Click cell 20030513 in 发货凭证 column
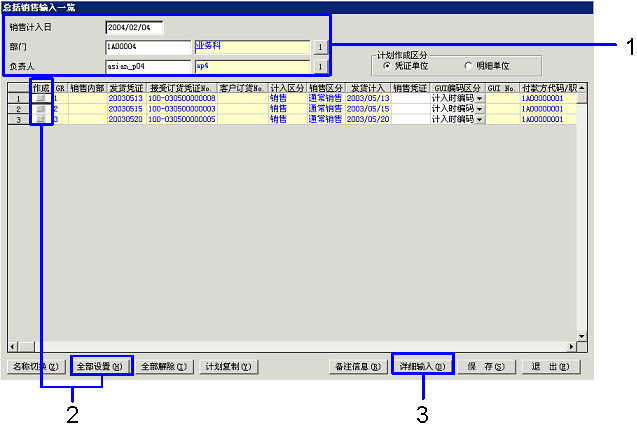Image resolution: width=637 pixels, height=430 pixels. click(126, 98)
